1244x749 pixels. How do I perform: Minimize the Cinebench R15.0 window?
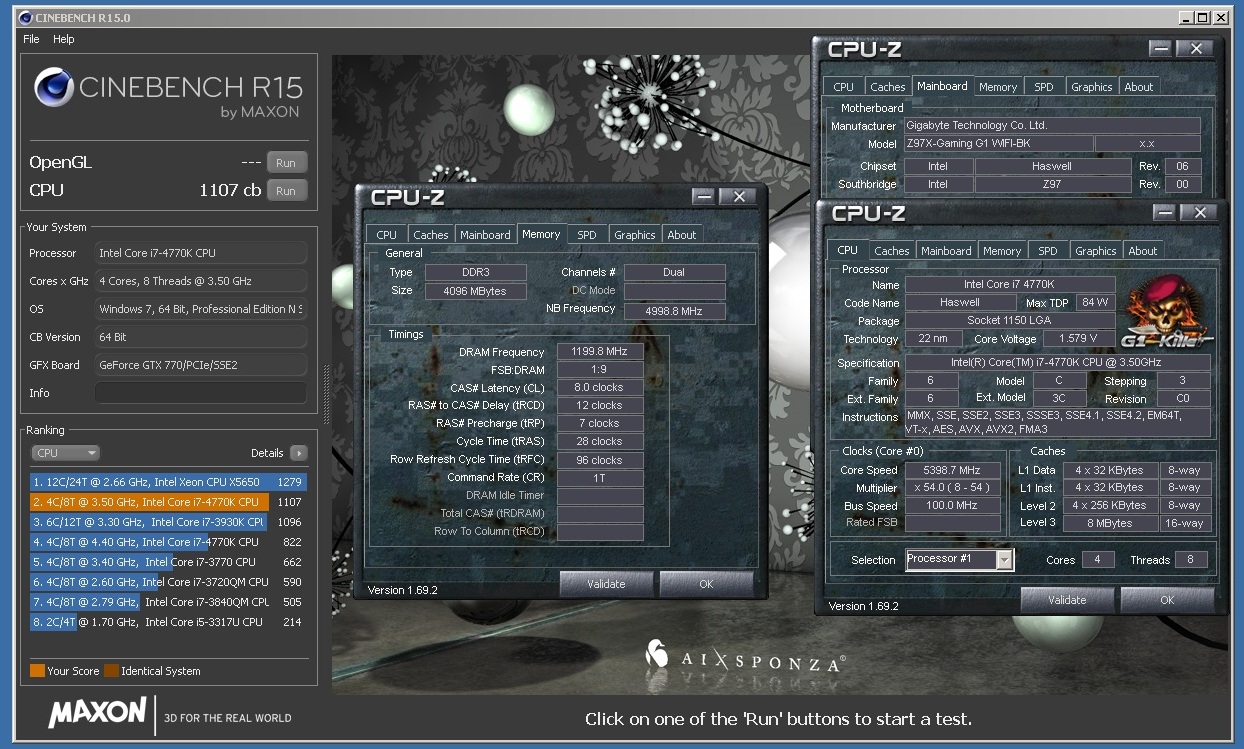click(1185, 17)
